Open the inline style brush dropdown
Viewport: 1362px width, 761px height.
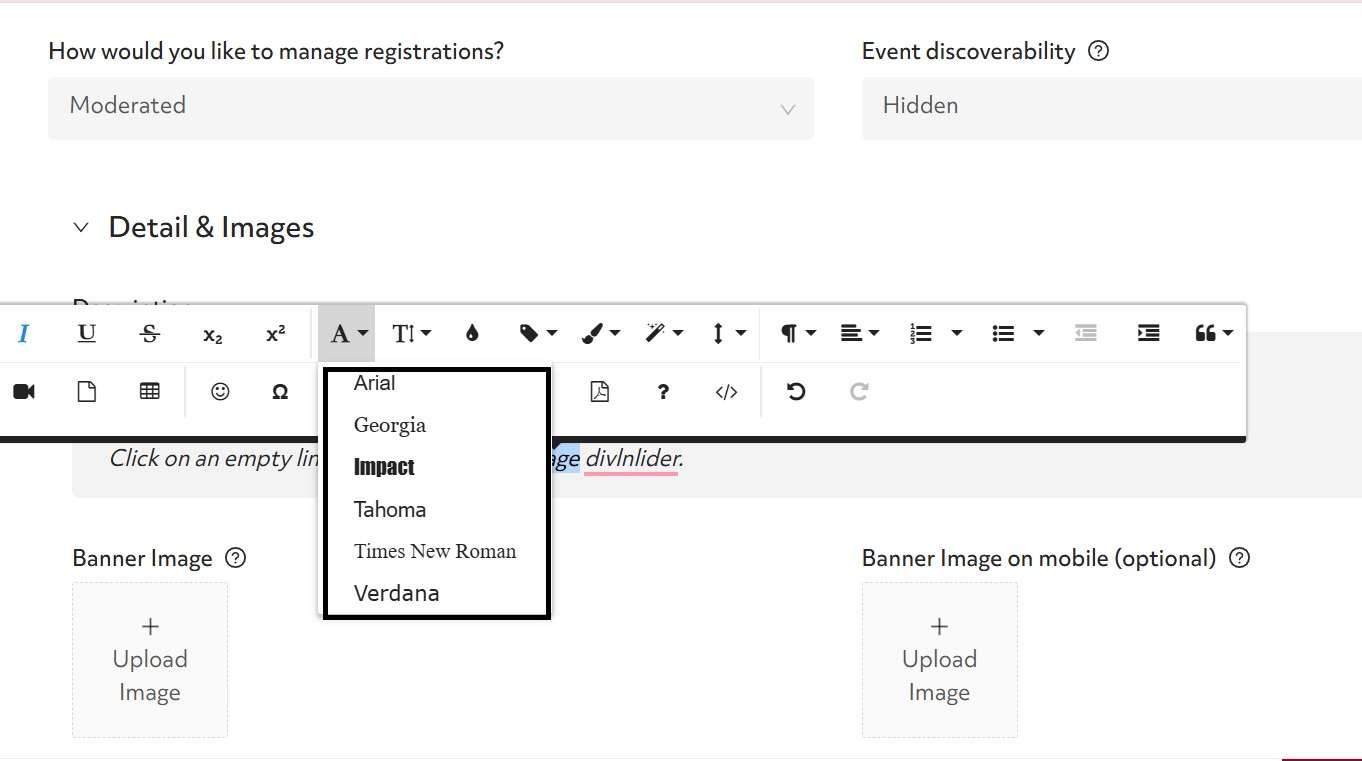coord(600,333)
